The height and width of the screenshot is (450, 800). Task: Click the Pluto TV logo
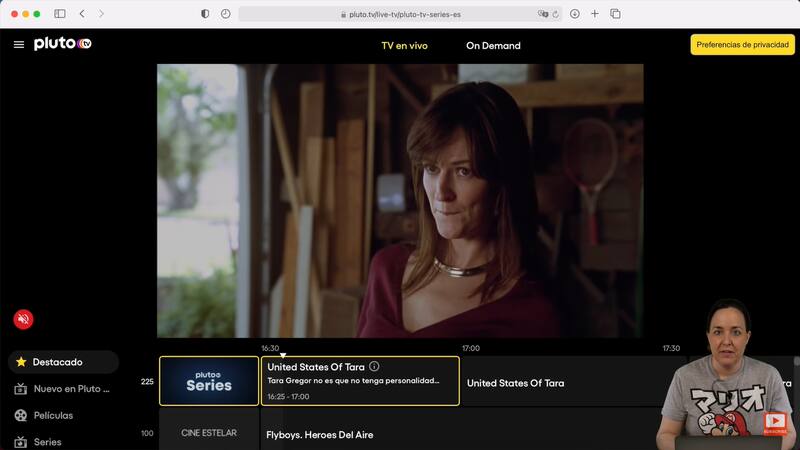[62, 44]
